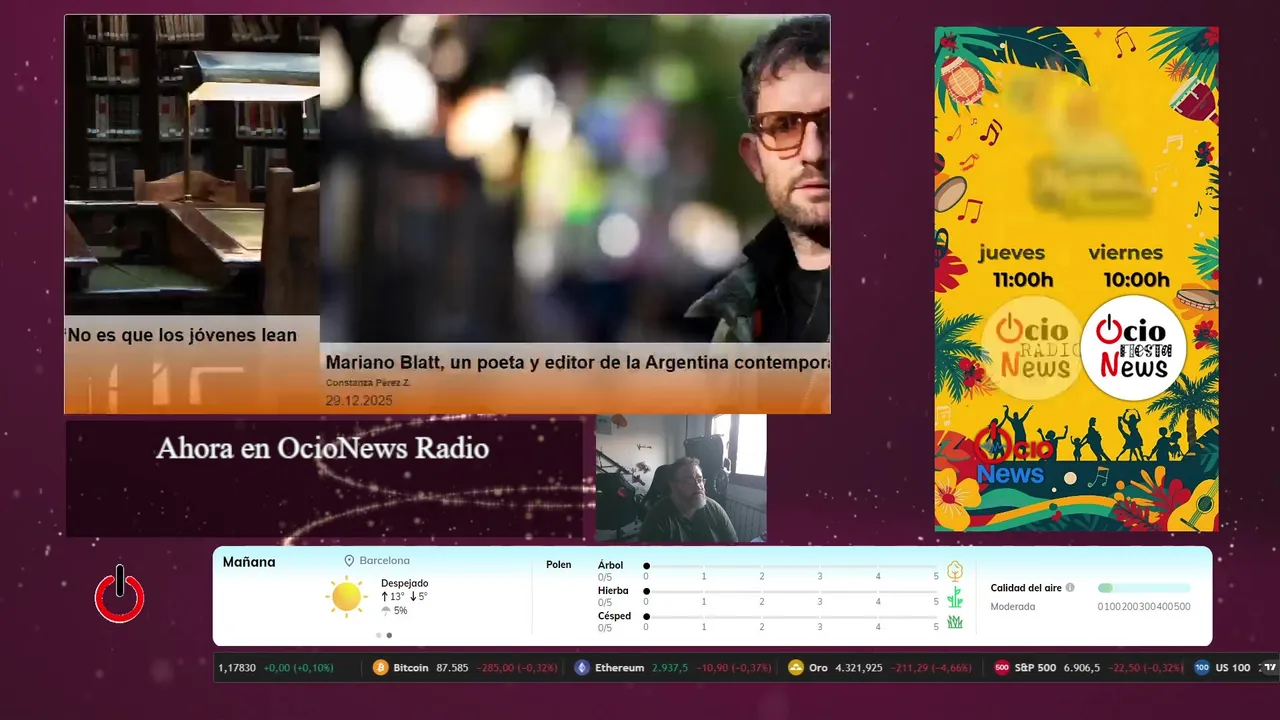Click the 'Ahora en OcioNews Radio' banner
The height and width of the screenshot is (720, 1280).
[x=323, y=477]
